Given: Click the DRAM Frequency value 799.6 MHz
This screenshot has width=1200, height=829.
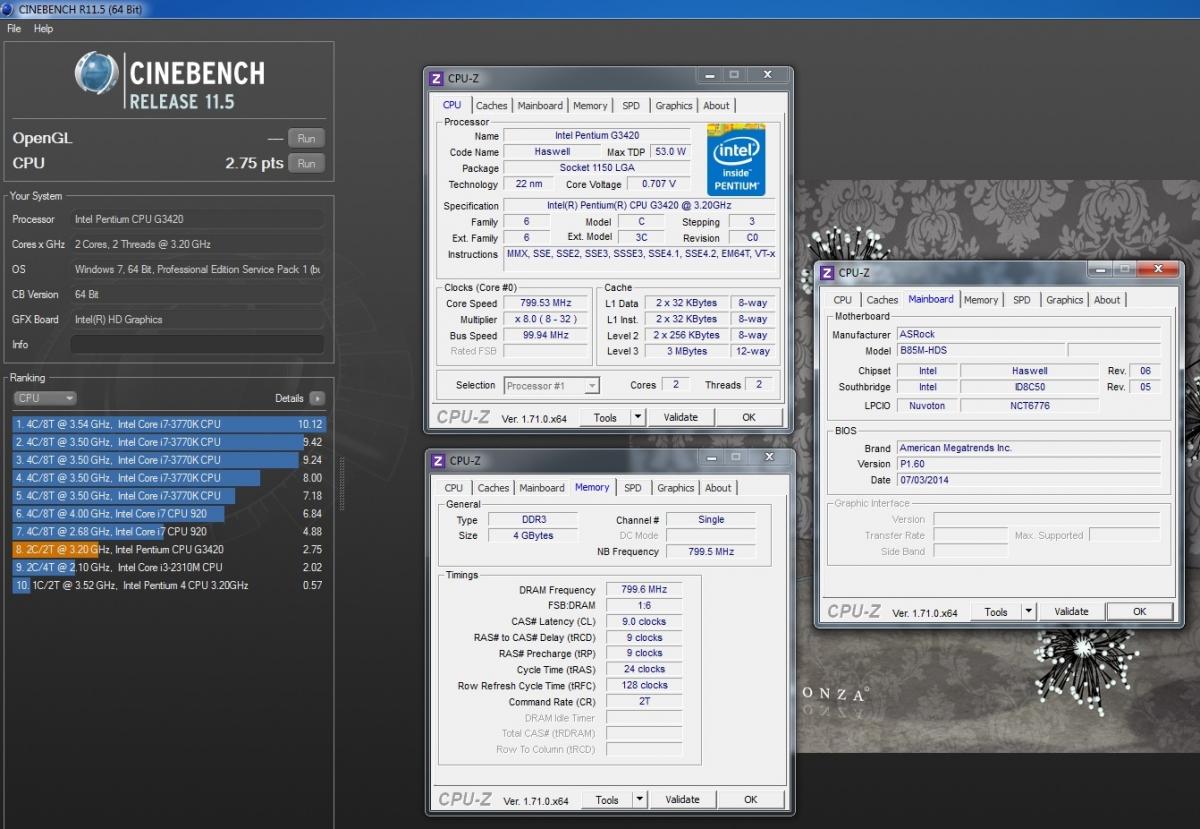Looking at the screenshot, I should 644,590.
